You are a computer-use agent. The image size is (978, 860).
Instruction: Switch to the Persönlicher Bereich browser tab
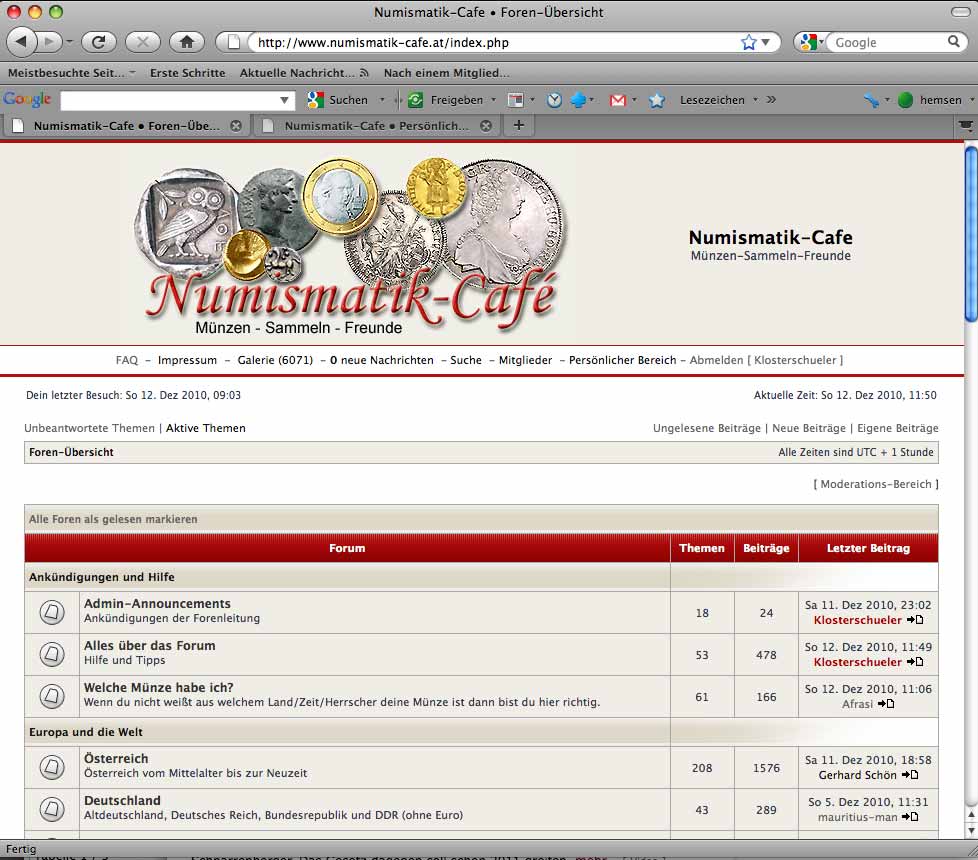(x=375, y=126)
